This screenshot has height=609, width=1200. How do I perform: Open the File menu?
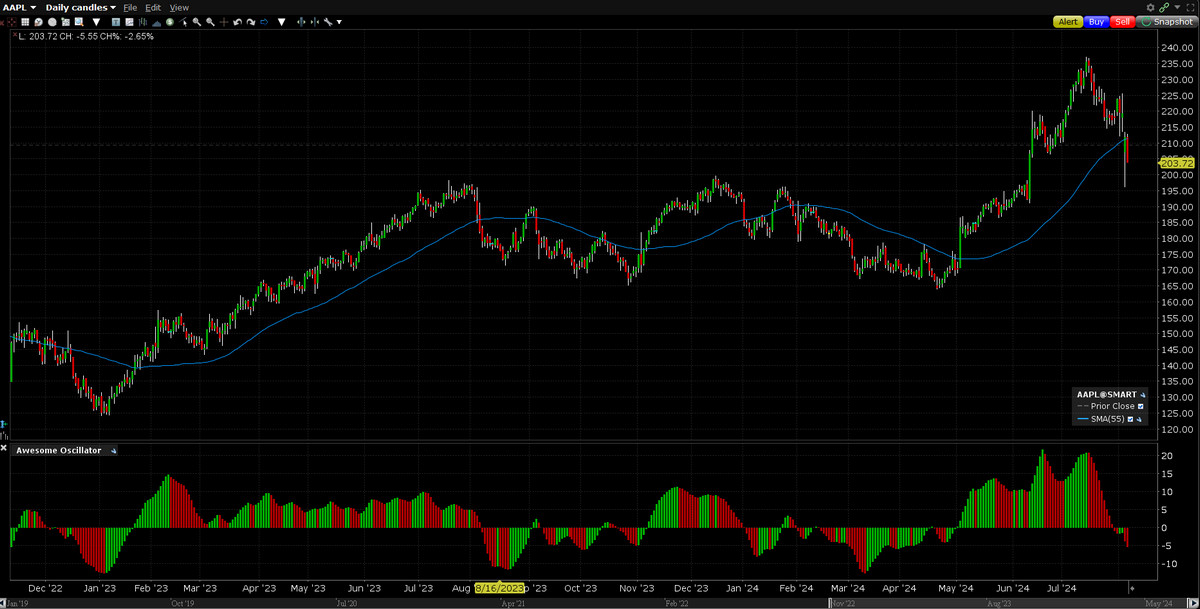131,7
